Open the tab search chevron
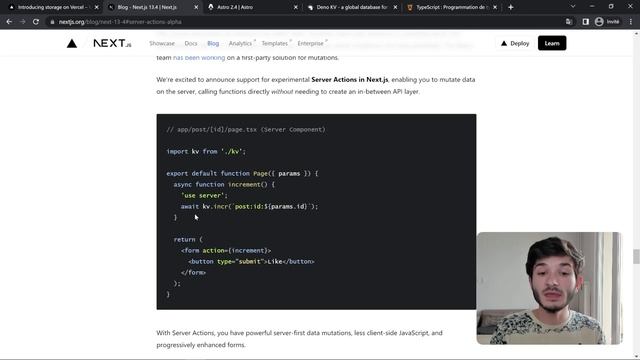This screenshot has height=360, width=640. click(x=573, y=7)
